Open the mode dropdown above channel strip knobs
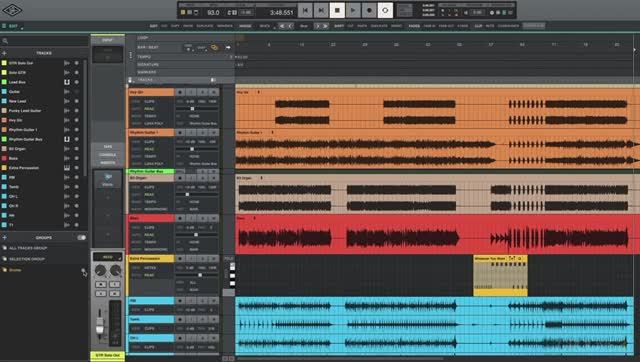Screen dimensions: 640x362 click(x=107, y=257)
